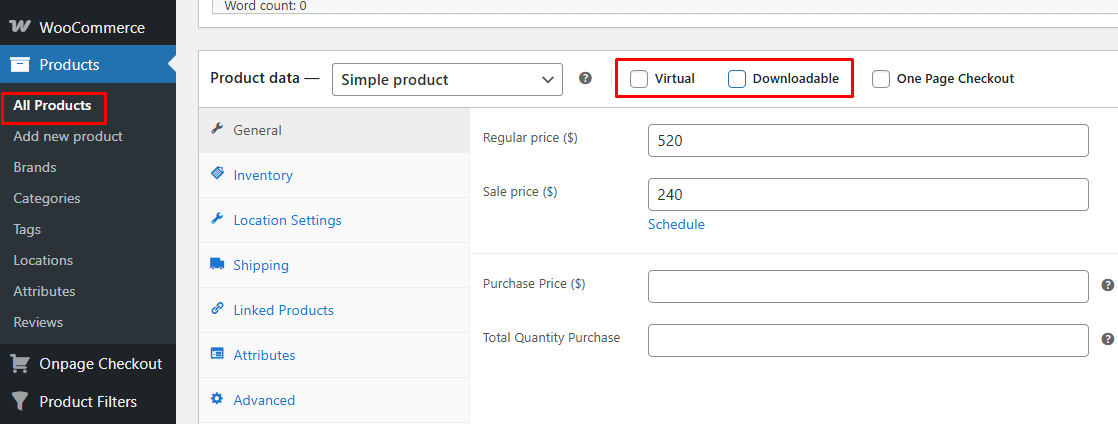The height and width of the screenshot is (424, 1118).
Task: Open the Products menu
Action: (x=88, y=65)
